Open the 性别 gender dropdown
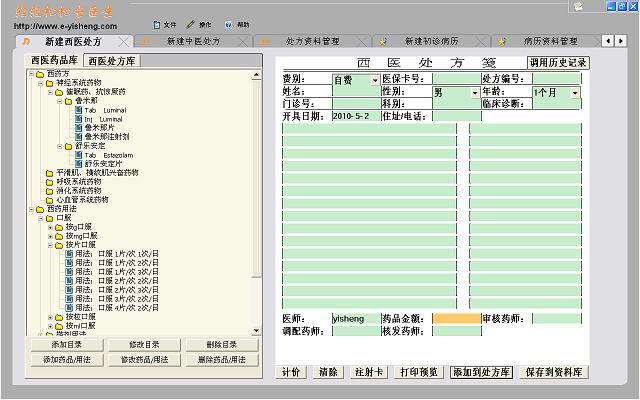This screenshot has height=400, width=640. coord(475,92)
